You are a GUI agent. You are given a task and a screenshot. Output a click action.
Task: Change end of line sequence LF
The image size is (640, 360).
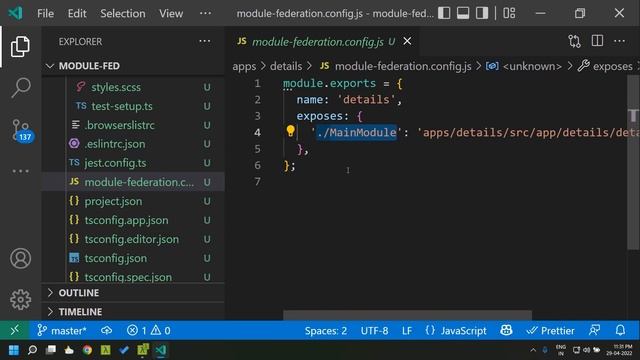click(407, 331)
